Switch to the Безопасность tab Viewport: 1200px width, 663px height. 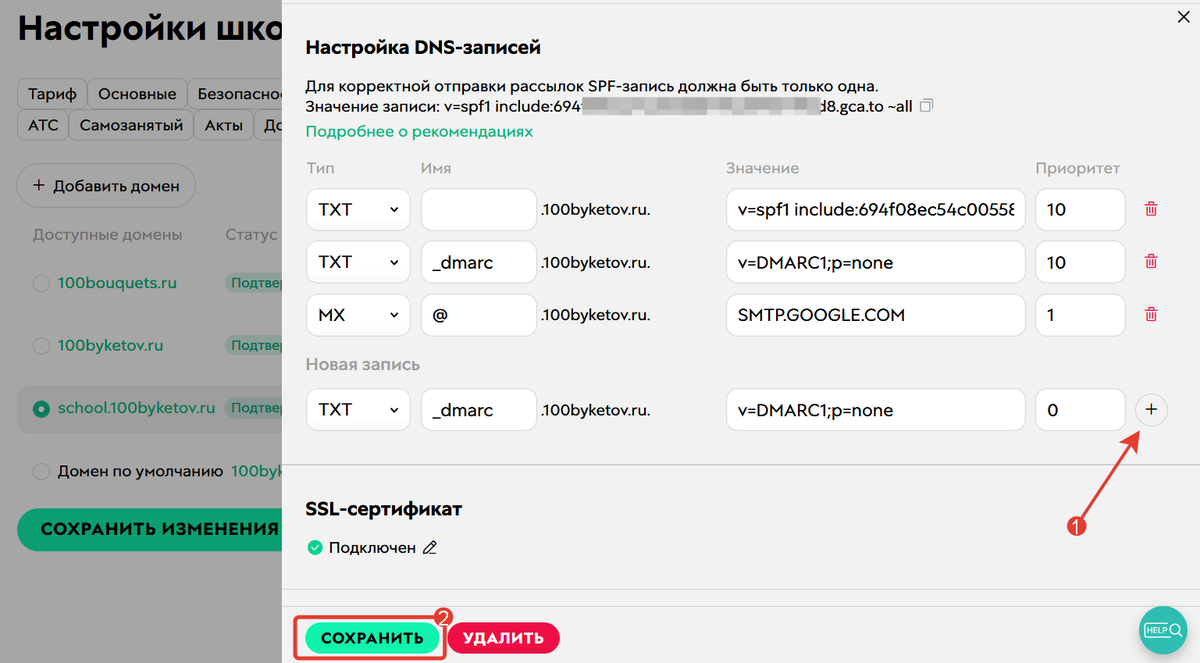pyautogui.click(x=236, y=94)
